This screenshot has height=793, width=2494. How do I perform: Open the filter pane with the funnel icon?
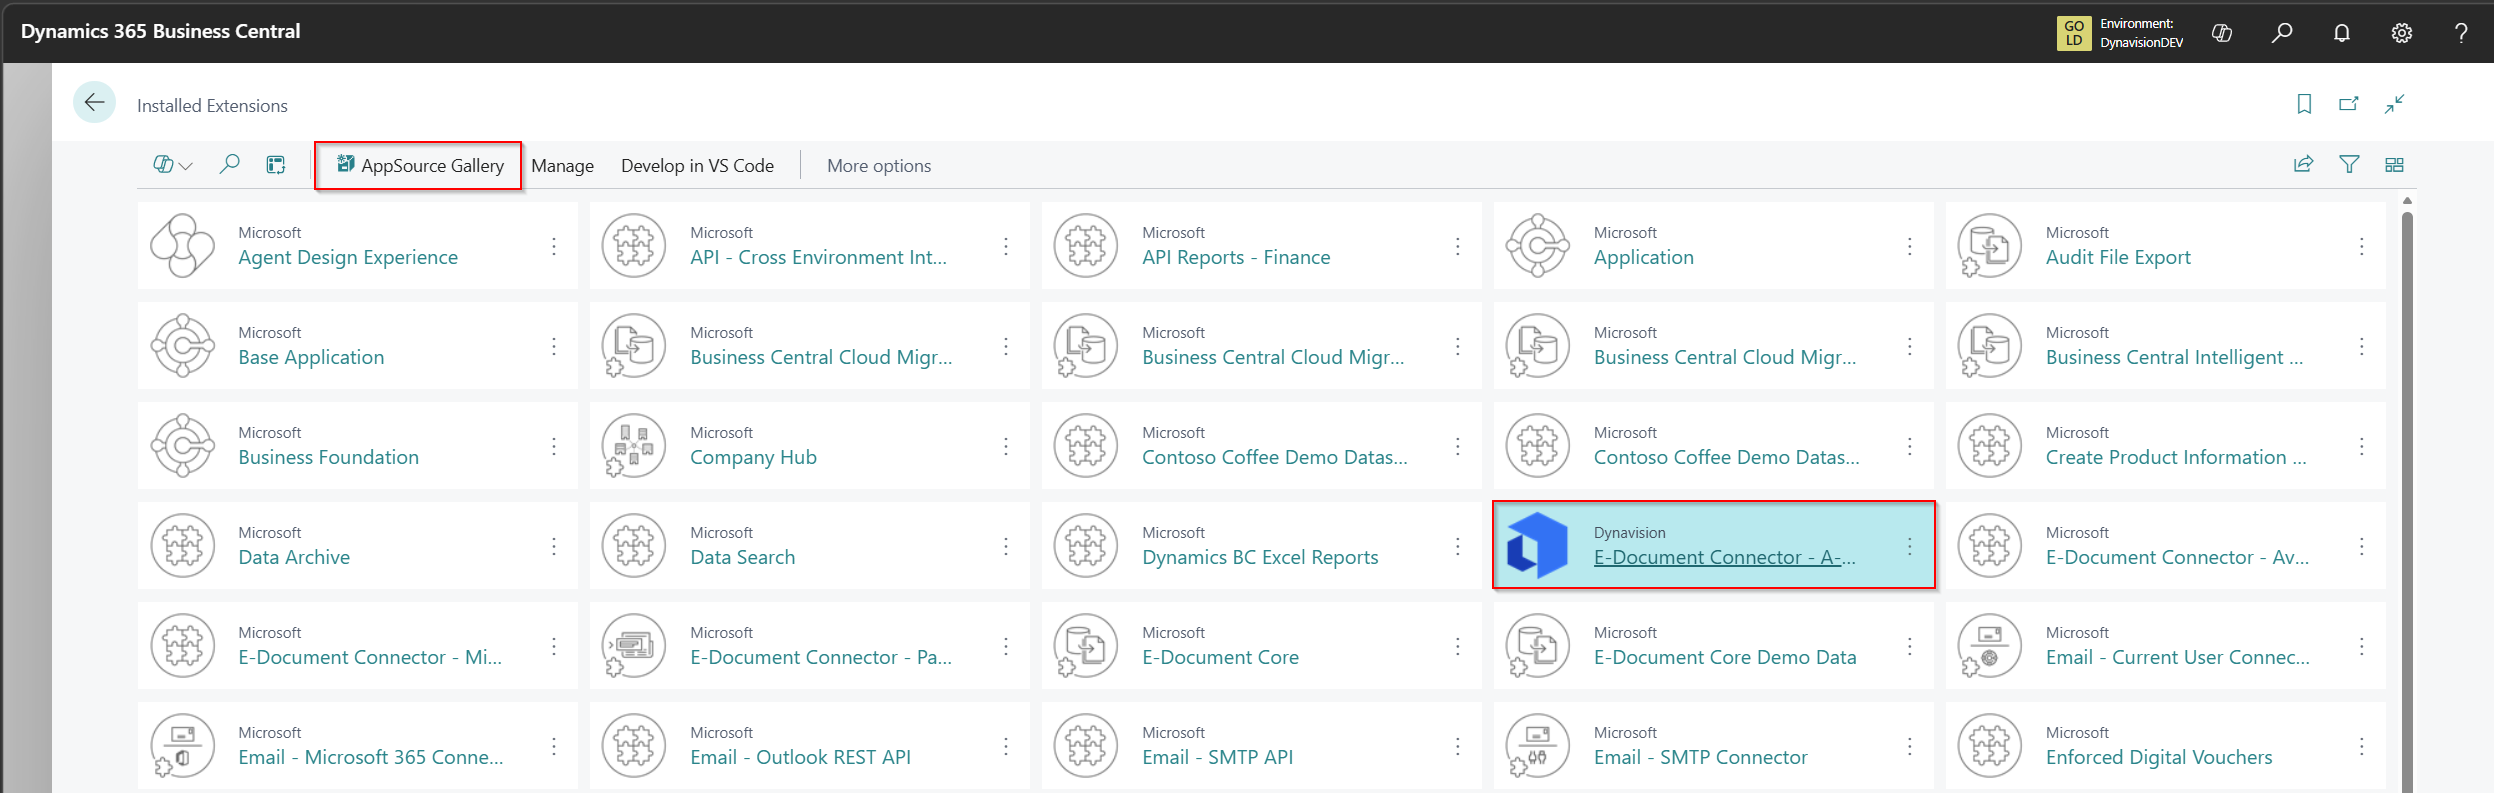pos(2349,164)
